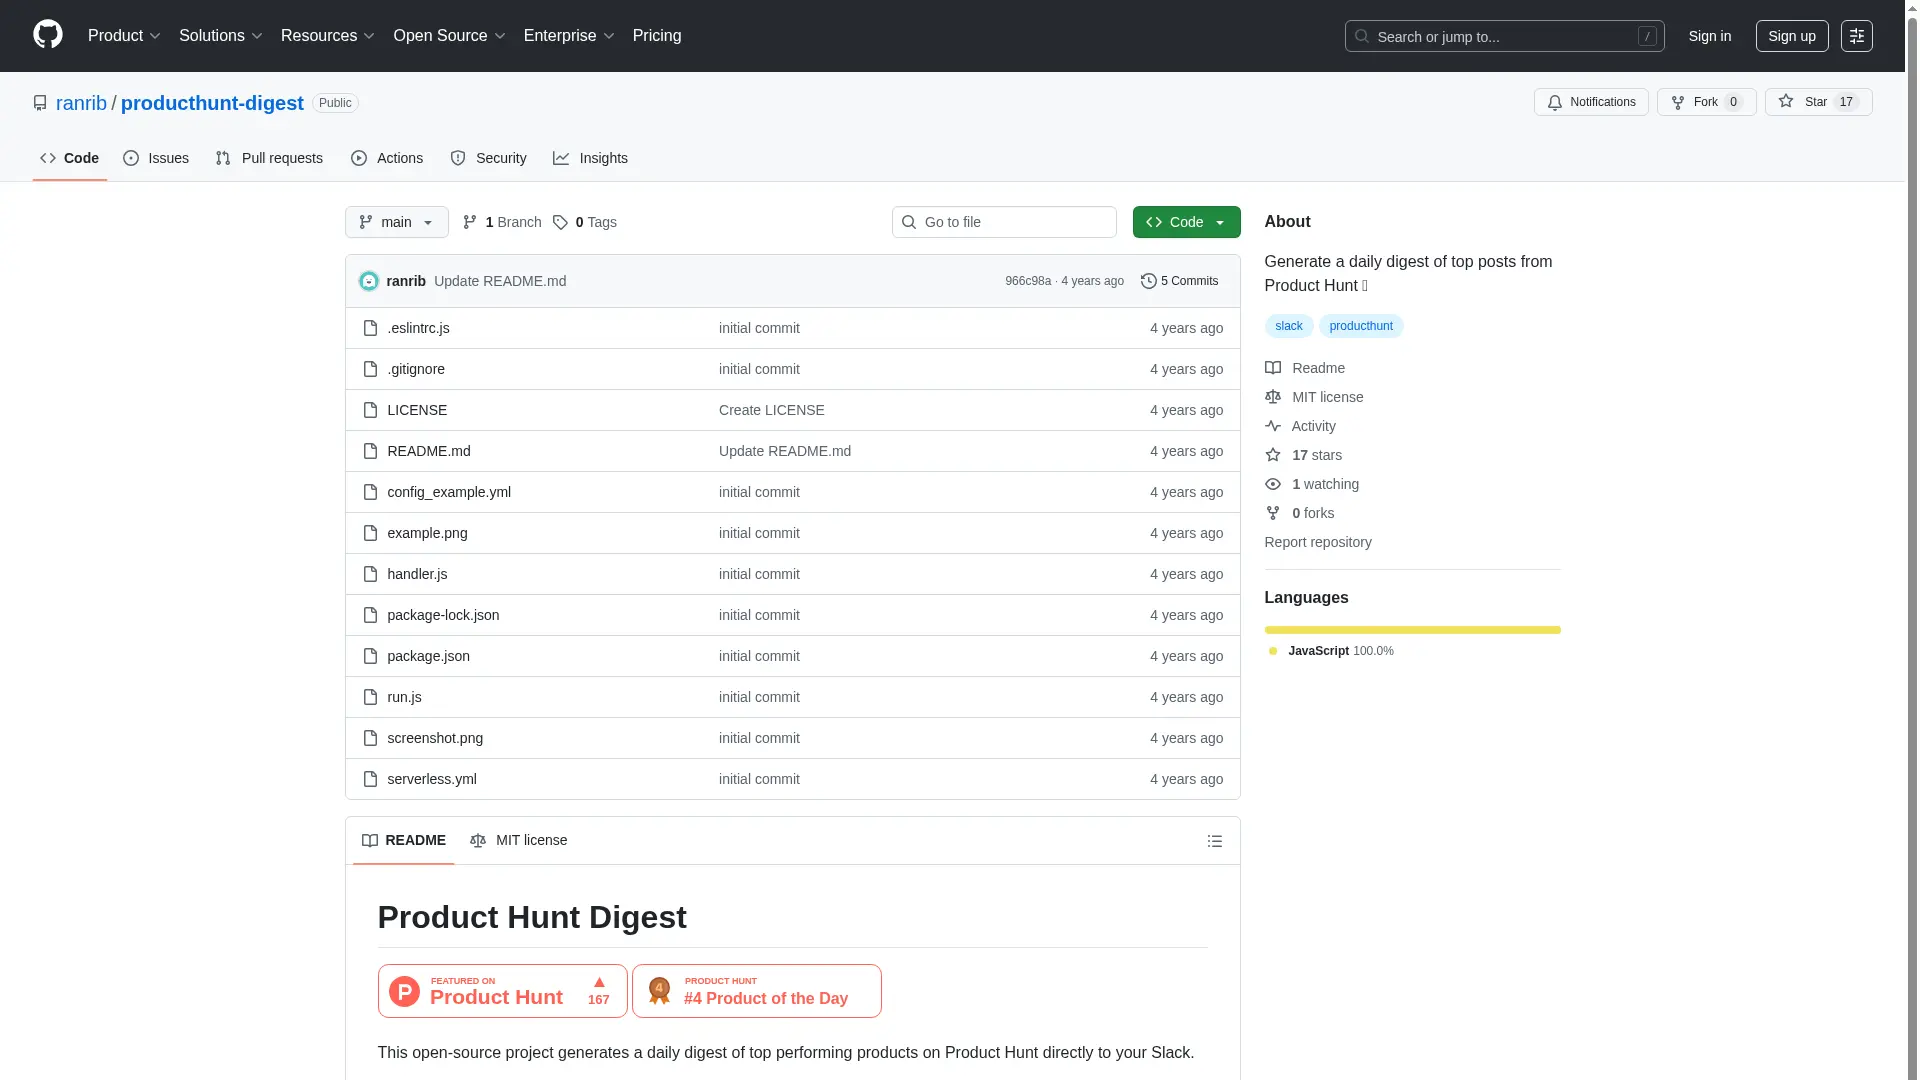Image resolution: width=1920 pixels, height=1080 pixels.
Task: Open the command palette icon next to Sign in
Action: point(1858,36)
